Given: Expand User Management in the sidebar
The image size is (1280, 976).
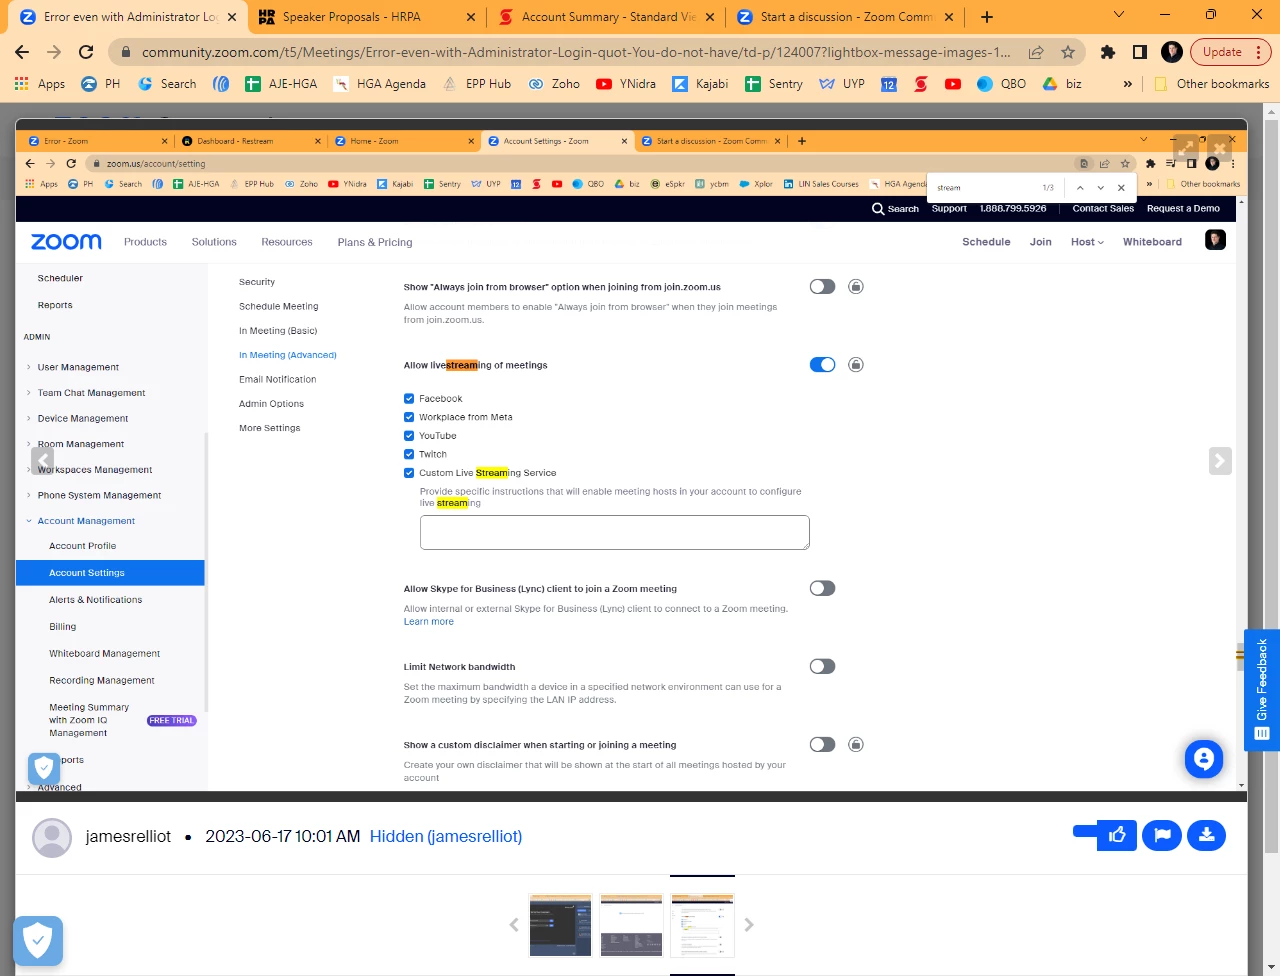Looking at the screenshot, I should pyautogui.click(x=78, y=367).
